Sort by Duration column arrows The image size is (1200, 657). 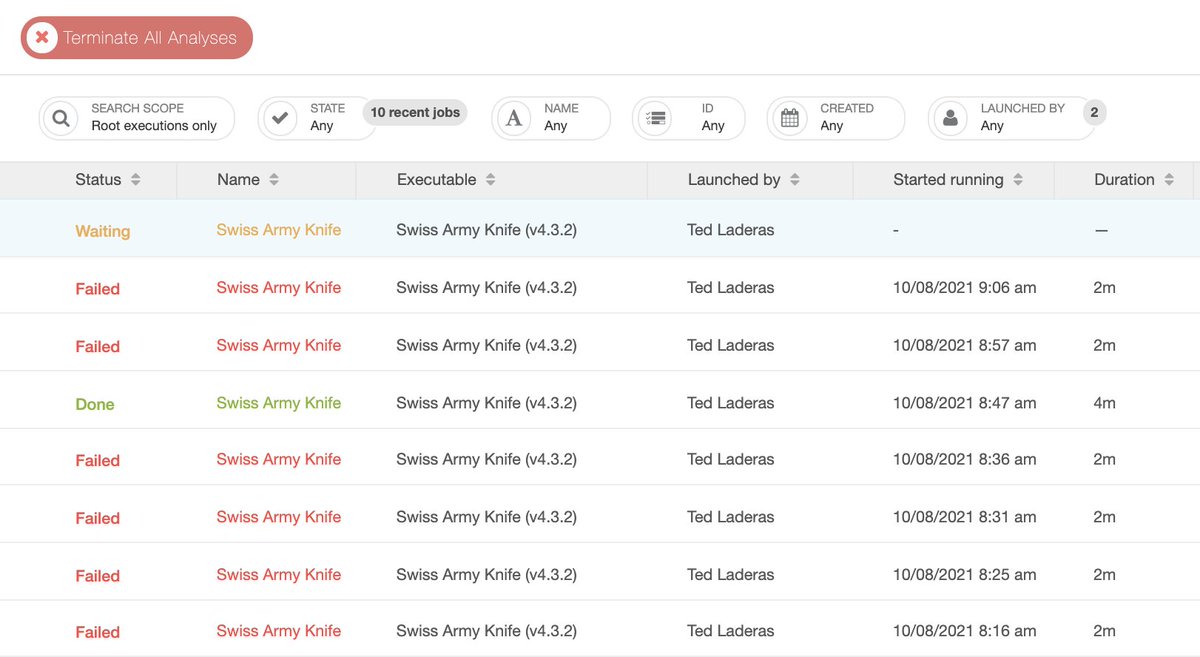1170,180
